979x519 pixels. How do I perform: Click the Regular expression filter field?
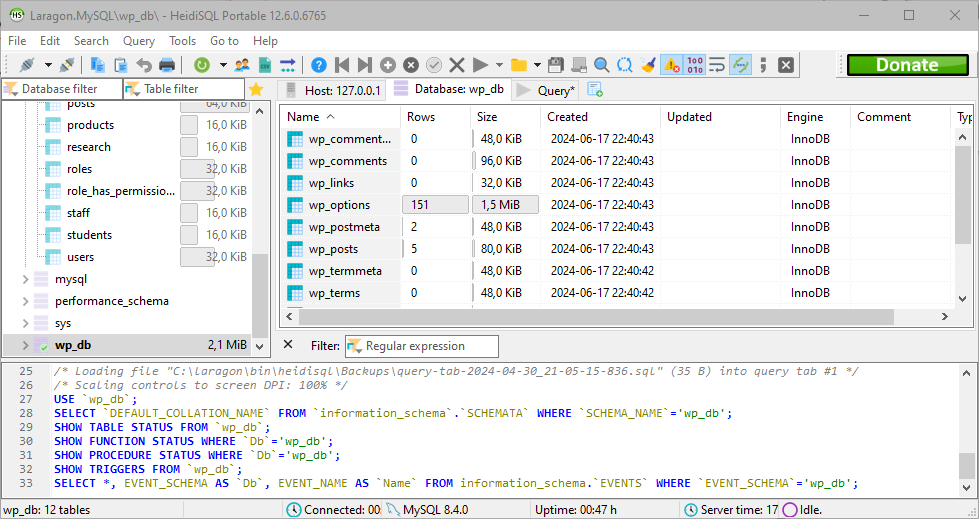[x=422, y=346]
